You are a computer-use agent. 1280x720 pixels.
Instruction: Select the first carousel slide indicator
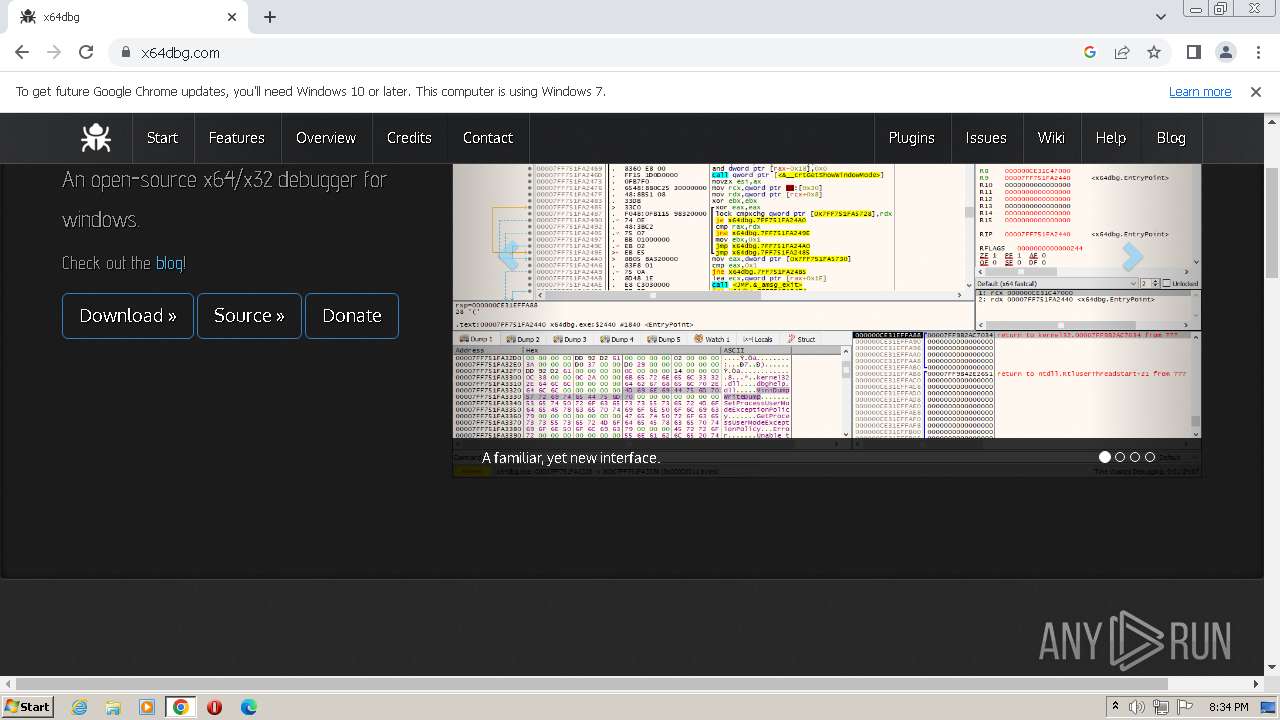[1105, 457]
